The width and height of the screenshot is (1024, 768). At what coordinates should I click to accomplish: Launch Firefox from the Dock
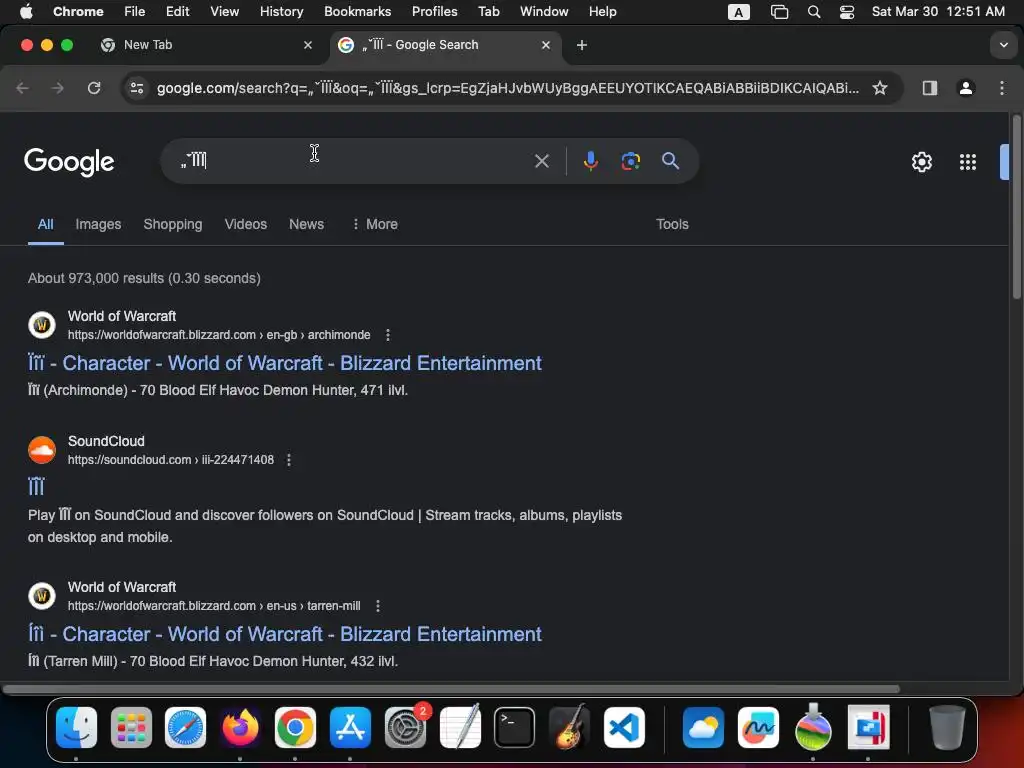240,727
